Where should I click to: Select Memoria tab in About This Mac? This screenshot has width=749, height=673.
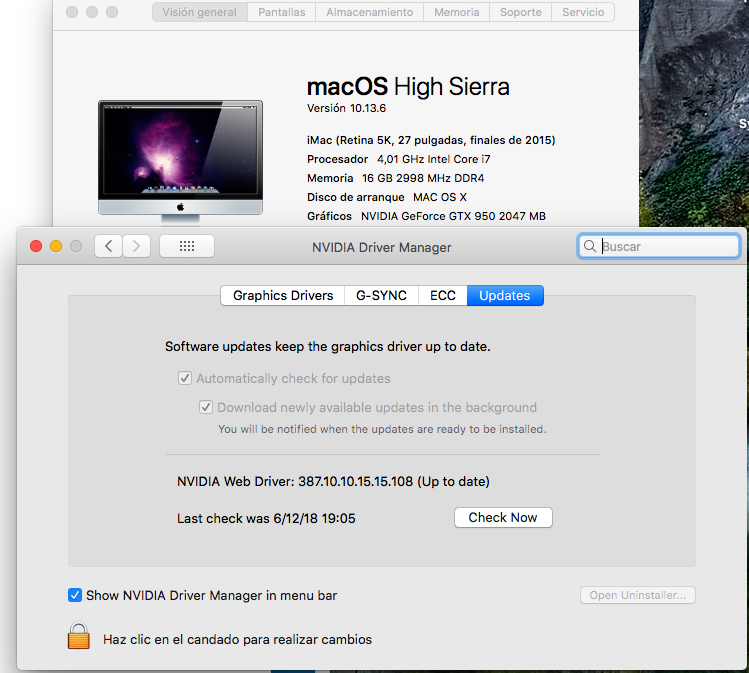coord(457,12)
